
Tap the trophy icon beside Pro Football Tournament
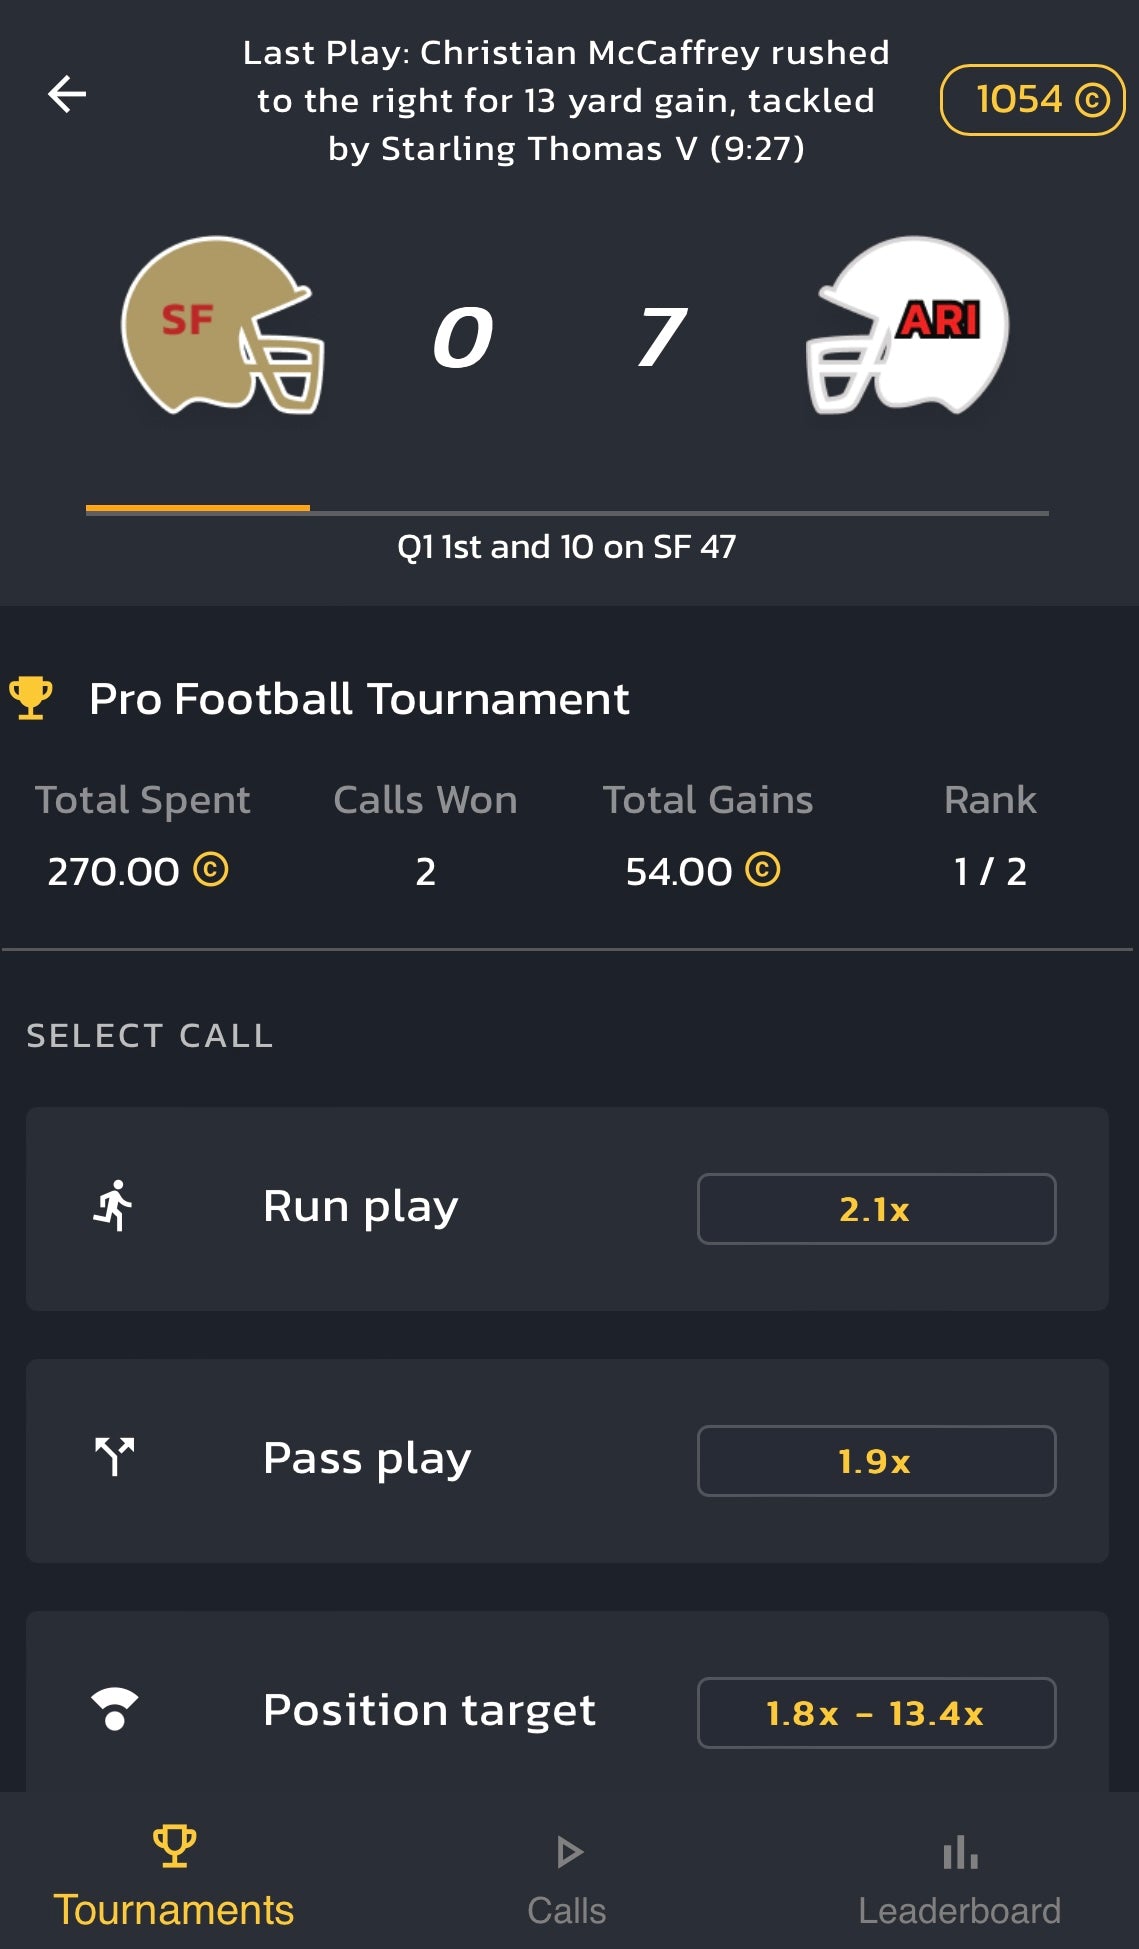click(x=31, y=698)
